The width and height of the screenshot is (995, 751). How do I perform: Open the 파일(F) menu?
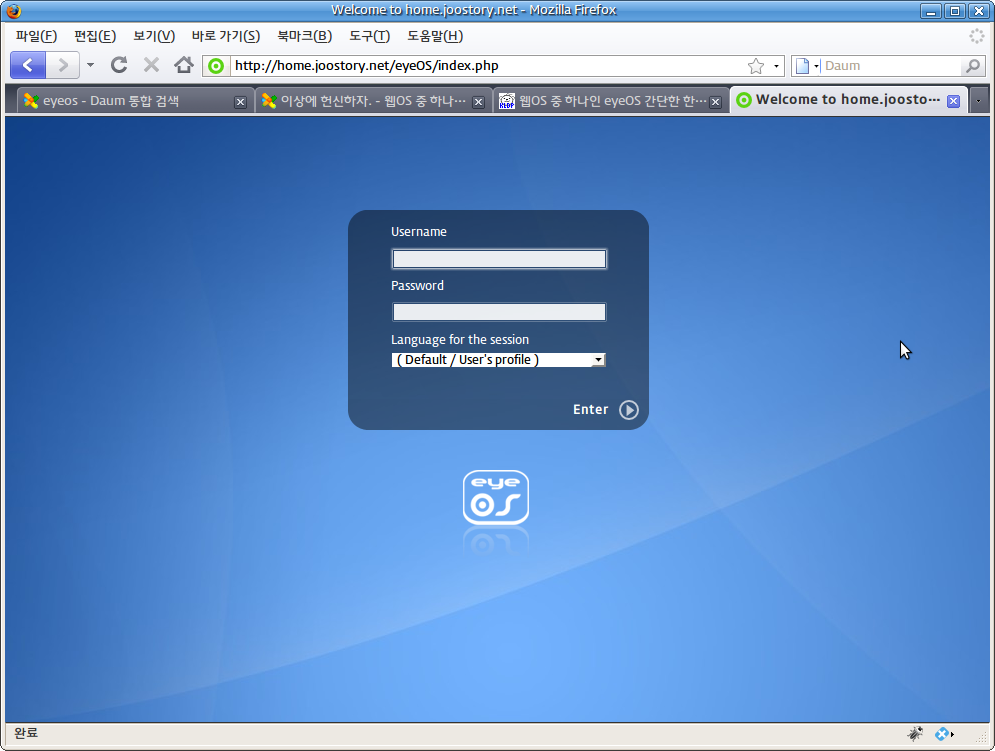pyautogui.click(x=36, y=36)
